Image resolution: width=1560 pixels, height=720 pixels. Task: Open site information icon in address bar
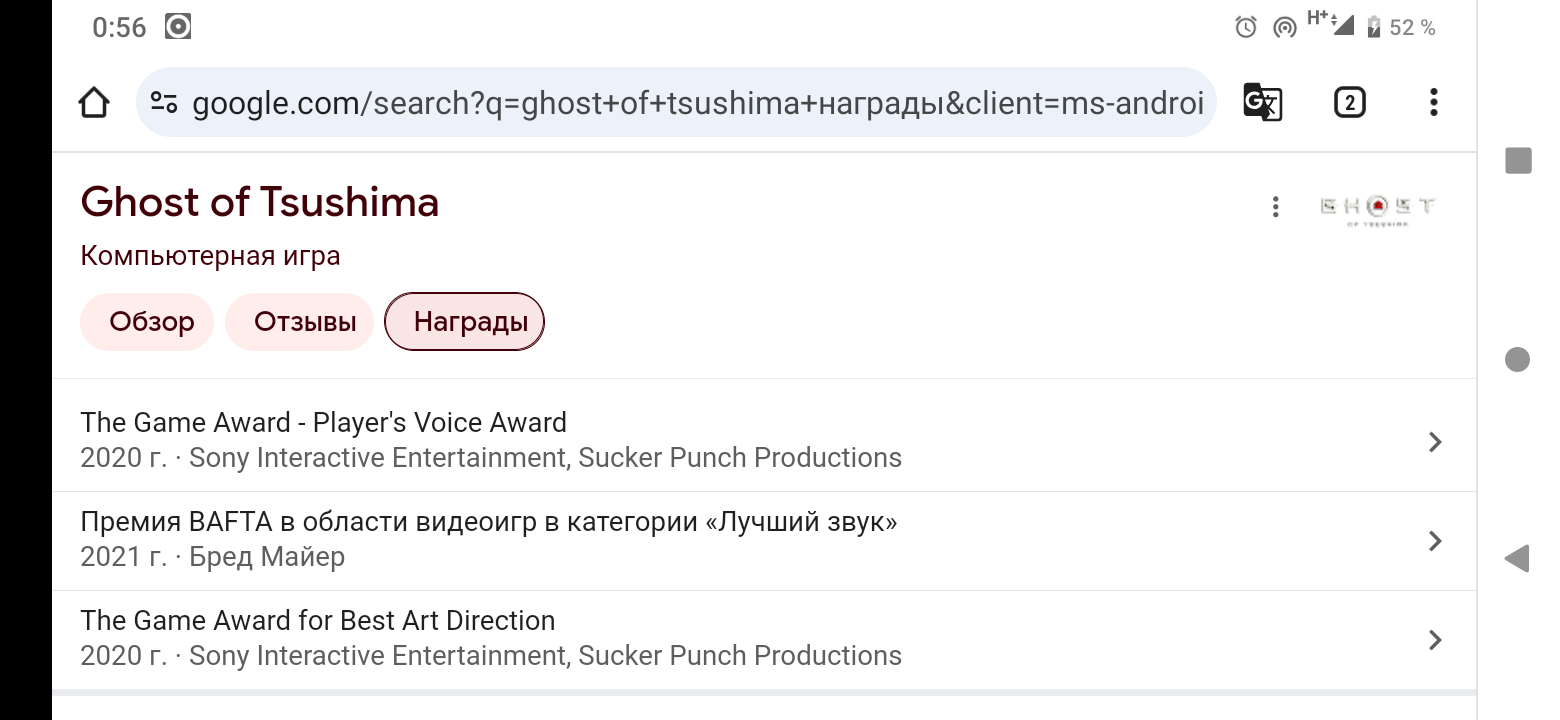tap(164, 102)
